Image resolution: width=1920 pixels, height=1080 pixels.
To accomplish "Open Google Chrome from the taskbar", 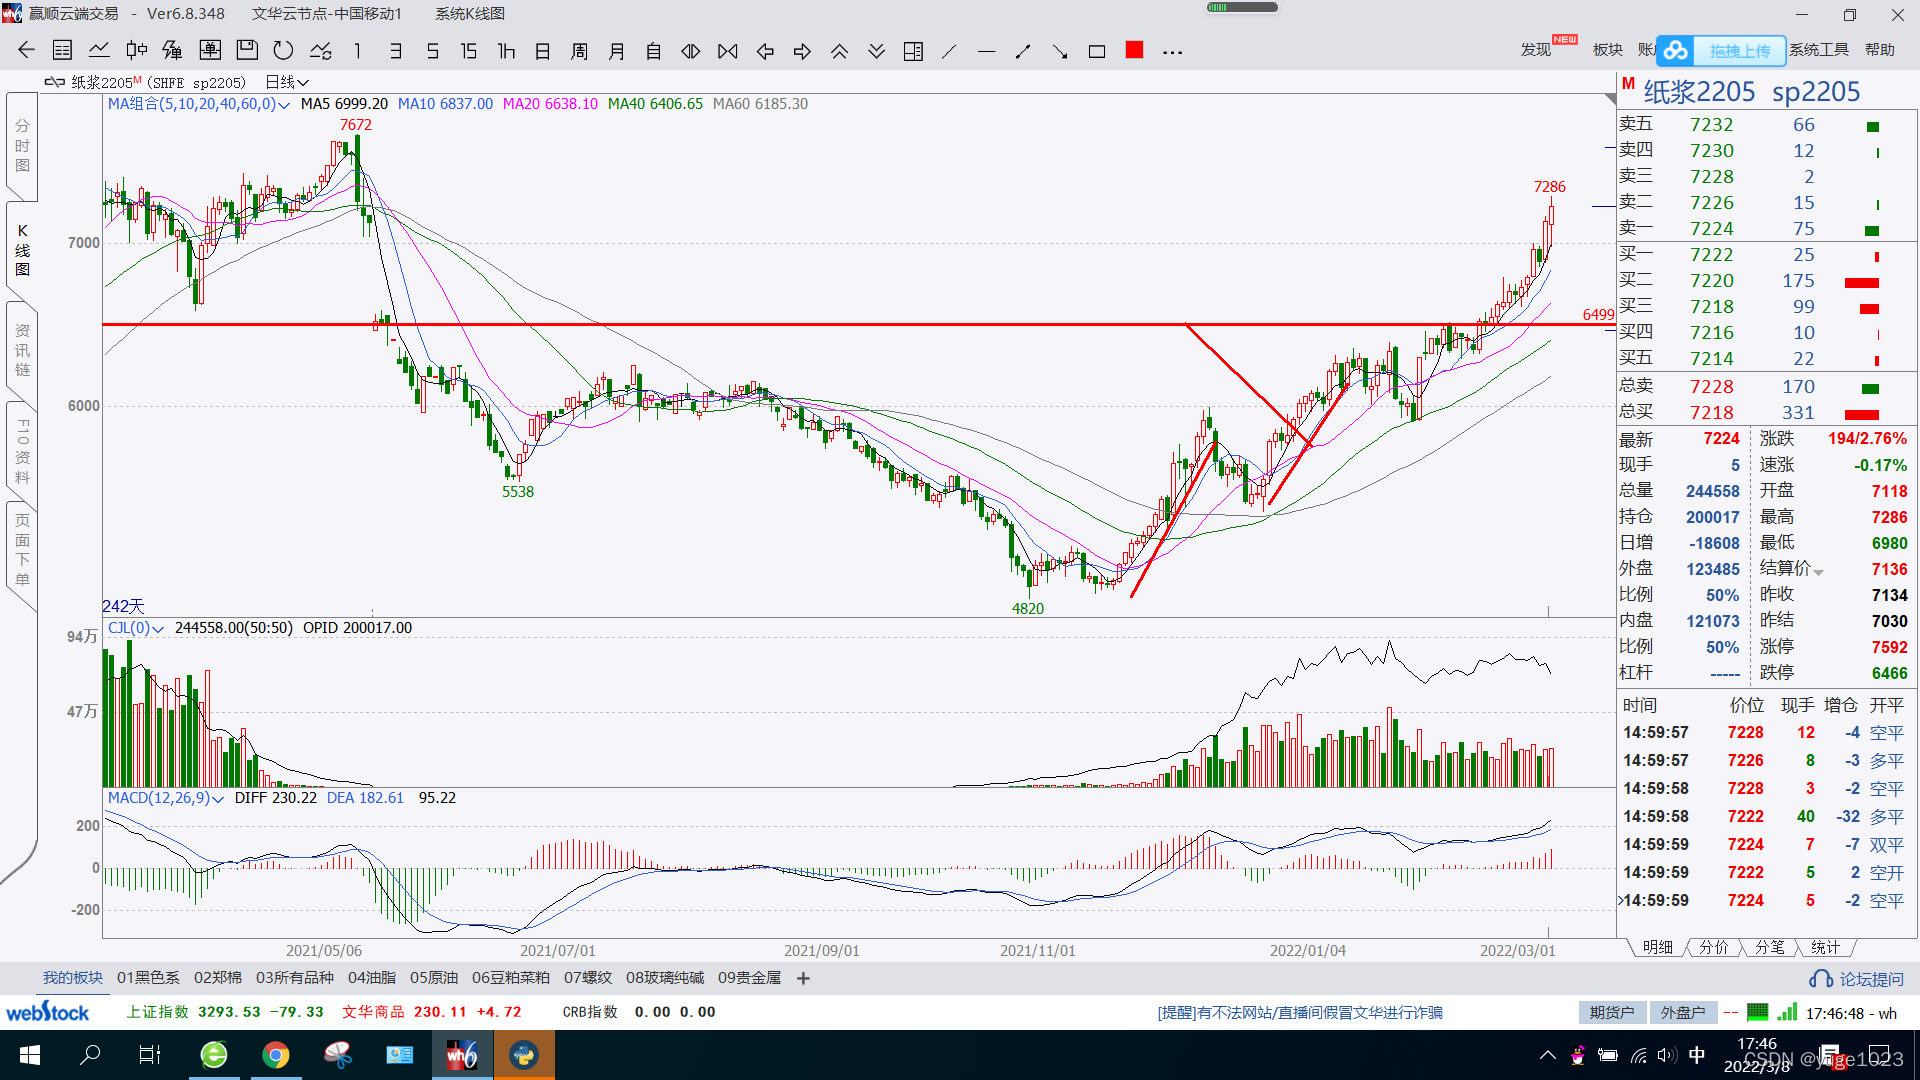I will [x=276, y=1055].
